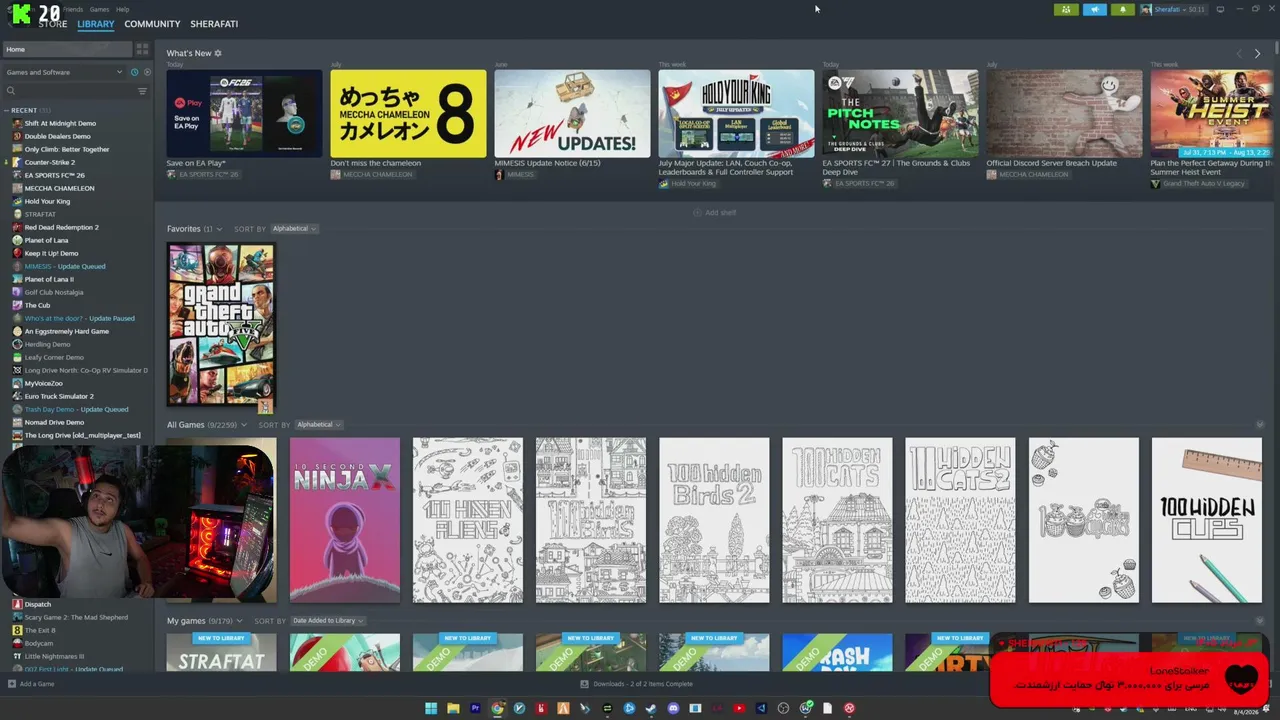Viewport: 1280px width, 720px height.
Task: Click the Steam taskbar icon
Action: tap(651, 708)
